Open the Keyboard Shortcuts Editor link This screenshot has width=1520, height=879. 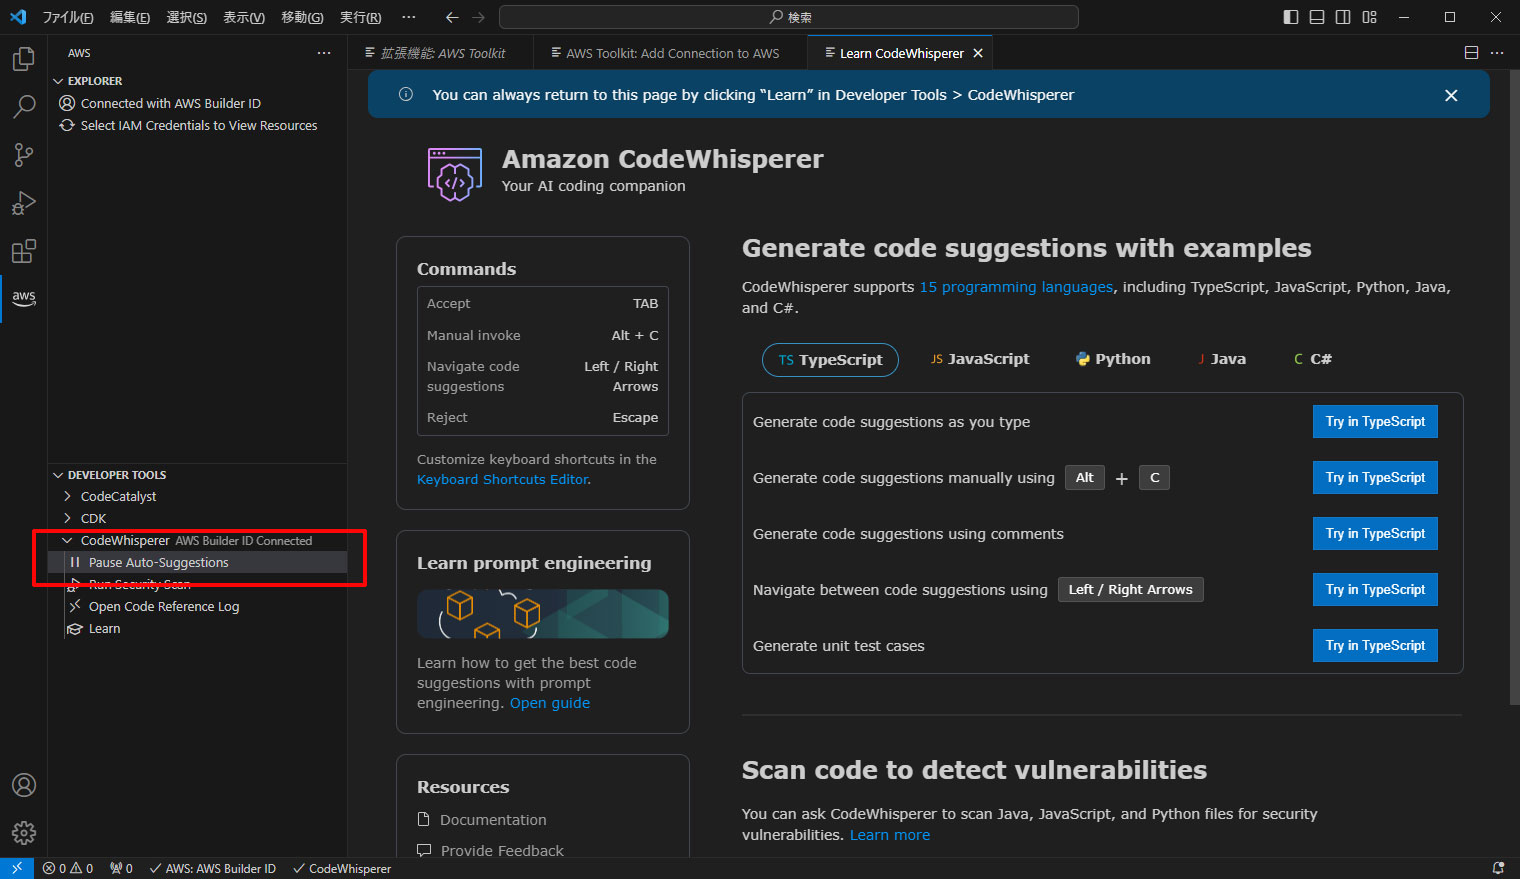(x=503, y=479)
